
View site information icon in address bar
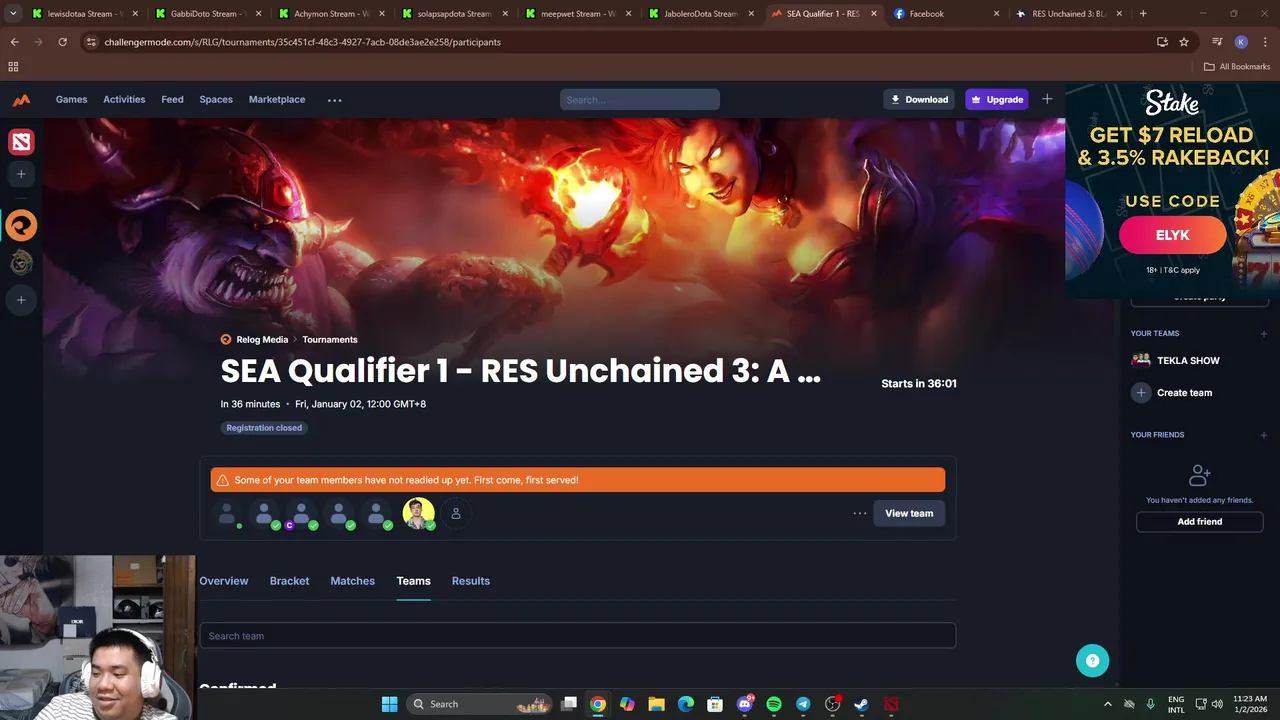(91, 42)
